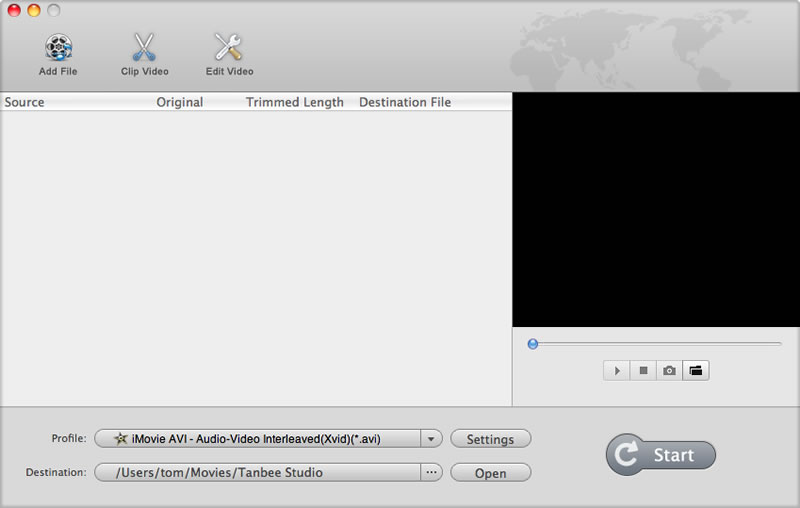Minimize the window with the yellow button
Image resolution: width=800 pixels, height=508 pixels.
[34, 10]
